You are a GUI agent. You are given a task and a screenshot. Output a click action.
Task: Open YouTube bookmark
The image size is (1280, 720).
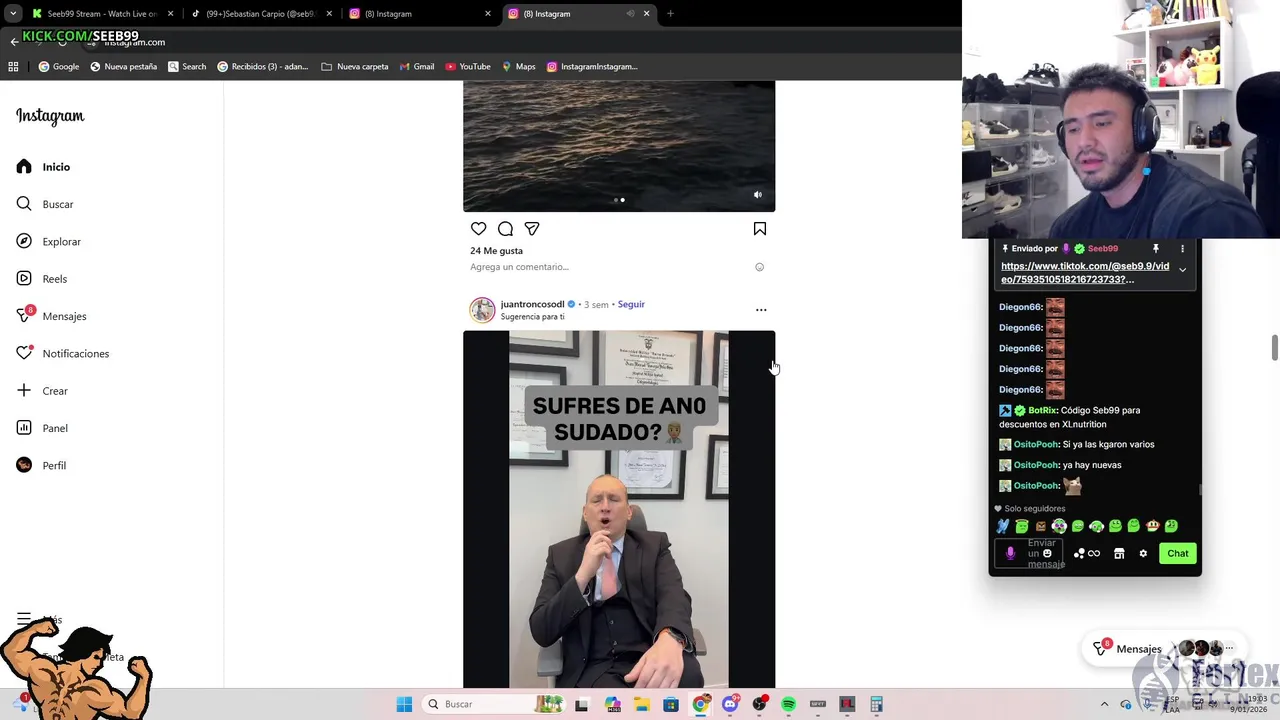click(x=468, y=67)
